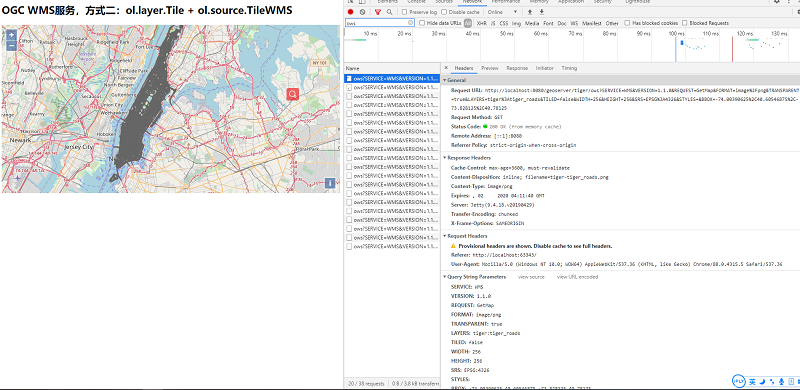Clear the network log

(x=362, y=12)
